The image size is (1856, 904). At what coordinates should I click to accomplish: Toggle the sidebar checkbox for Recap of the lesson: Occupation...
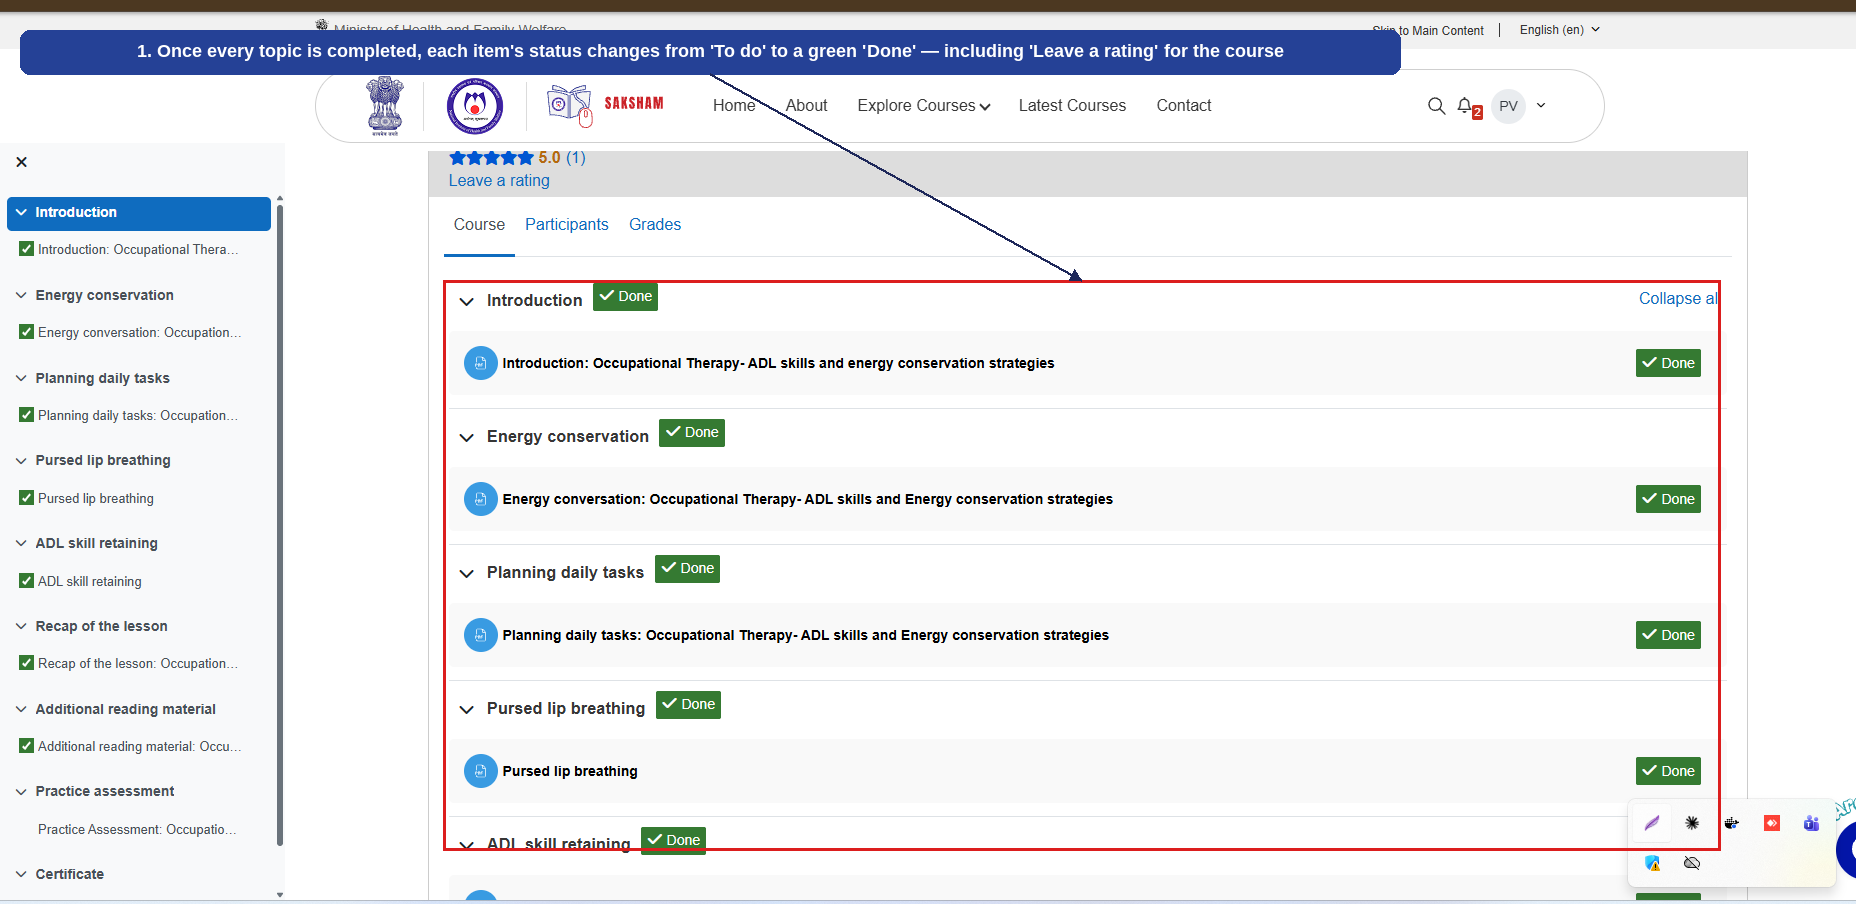[27, 663]
